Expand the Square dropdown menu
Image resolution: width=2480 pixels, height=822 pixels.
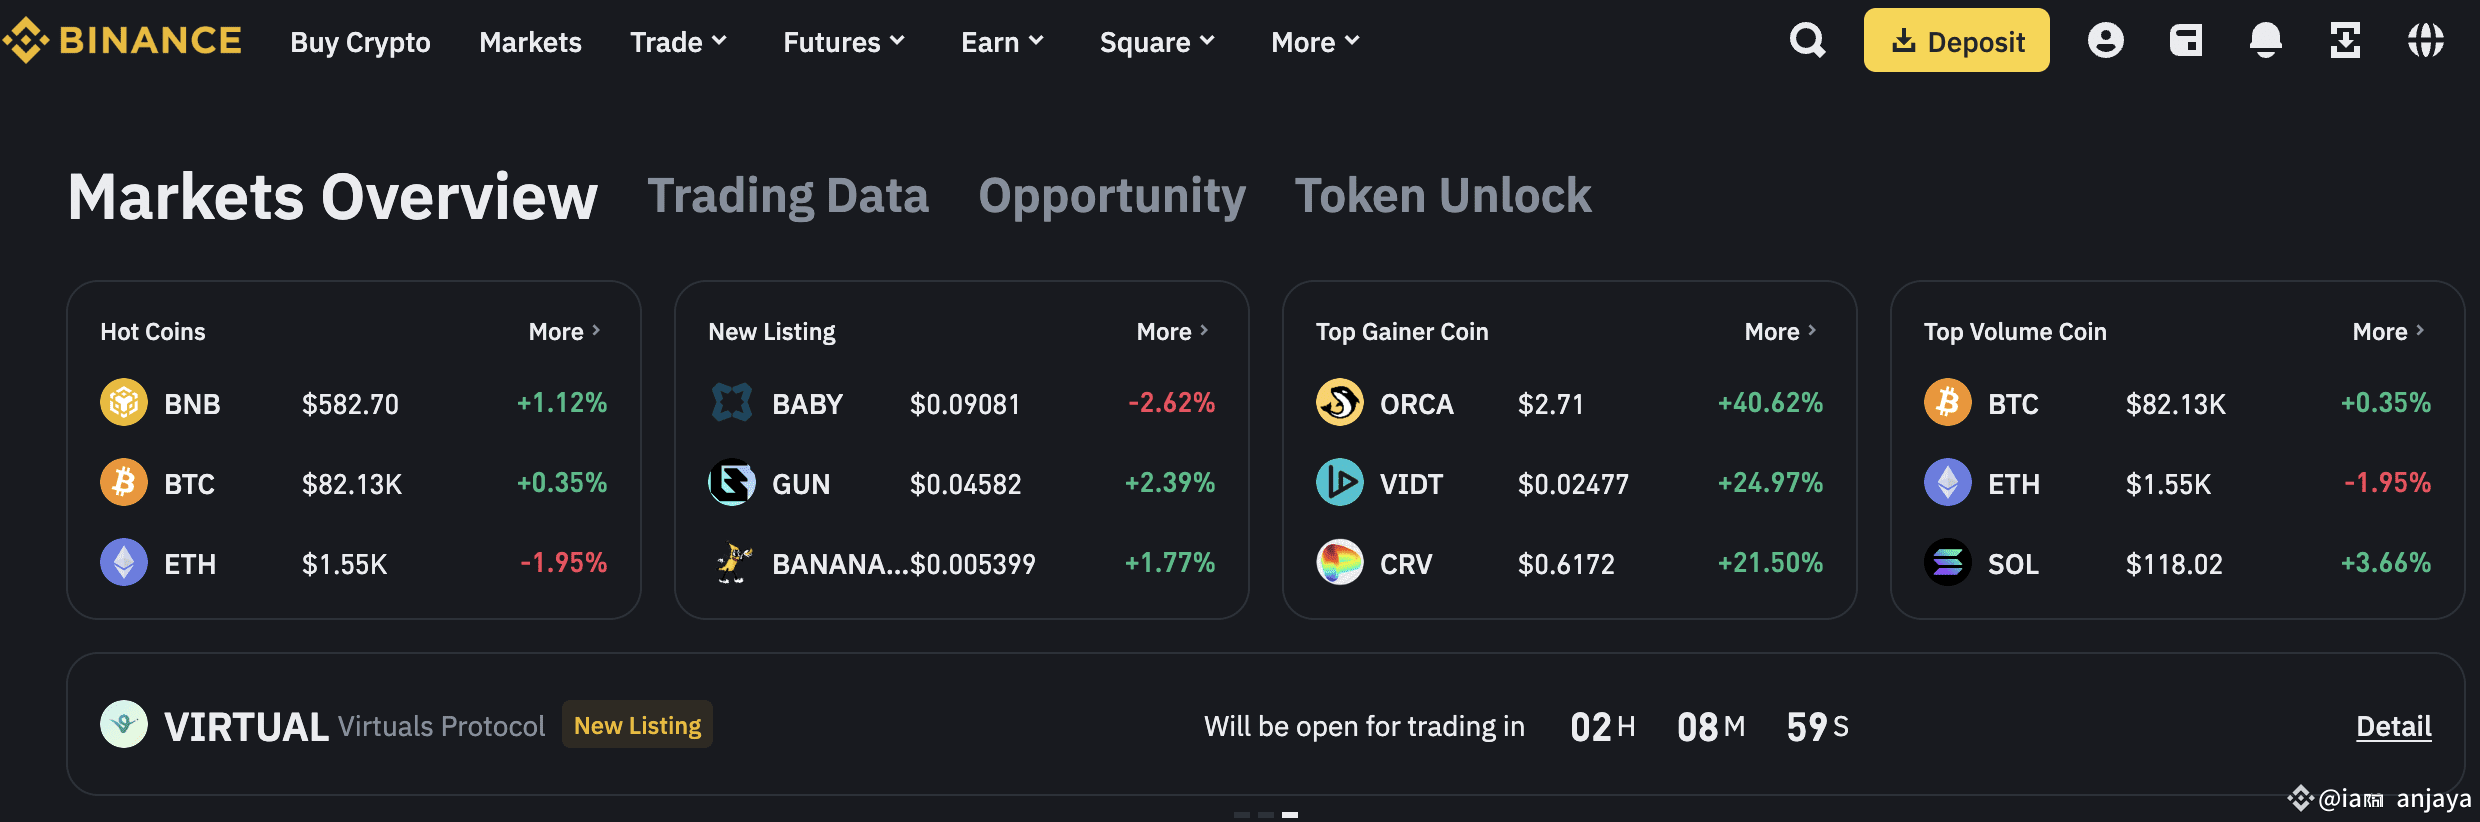coord(1156,42)
